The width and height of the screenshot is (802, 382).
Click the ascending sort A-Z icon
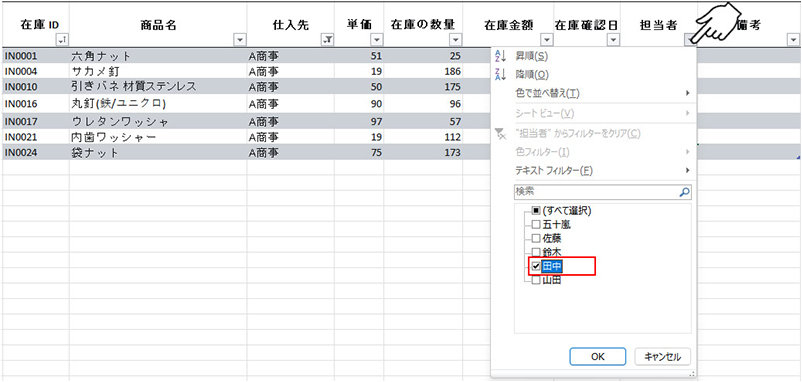500,55
